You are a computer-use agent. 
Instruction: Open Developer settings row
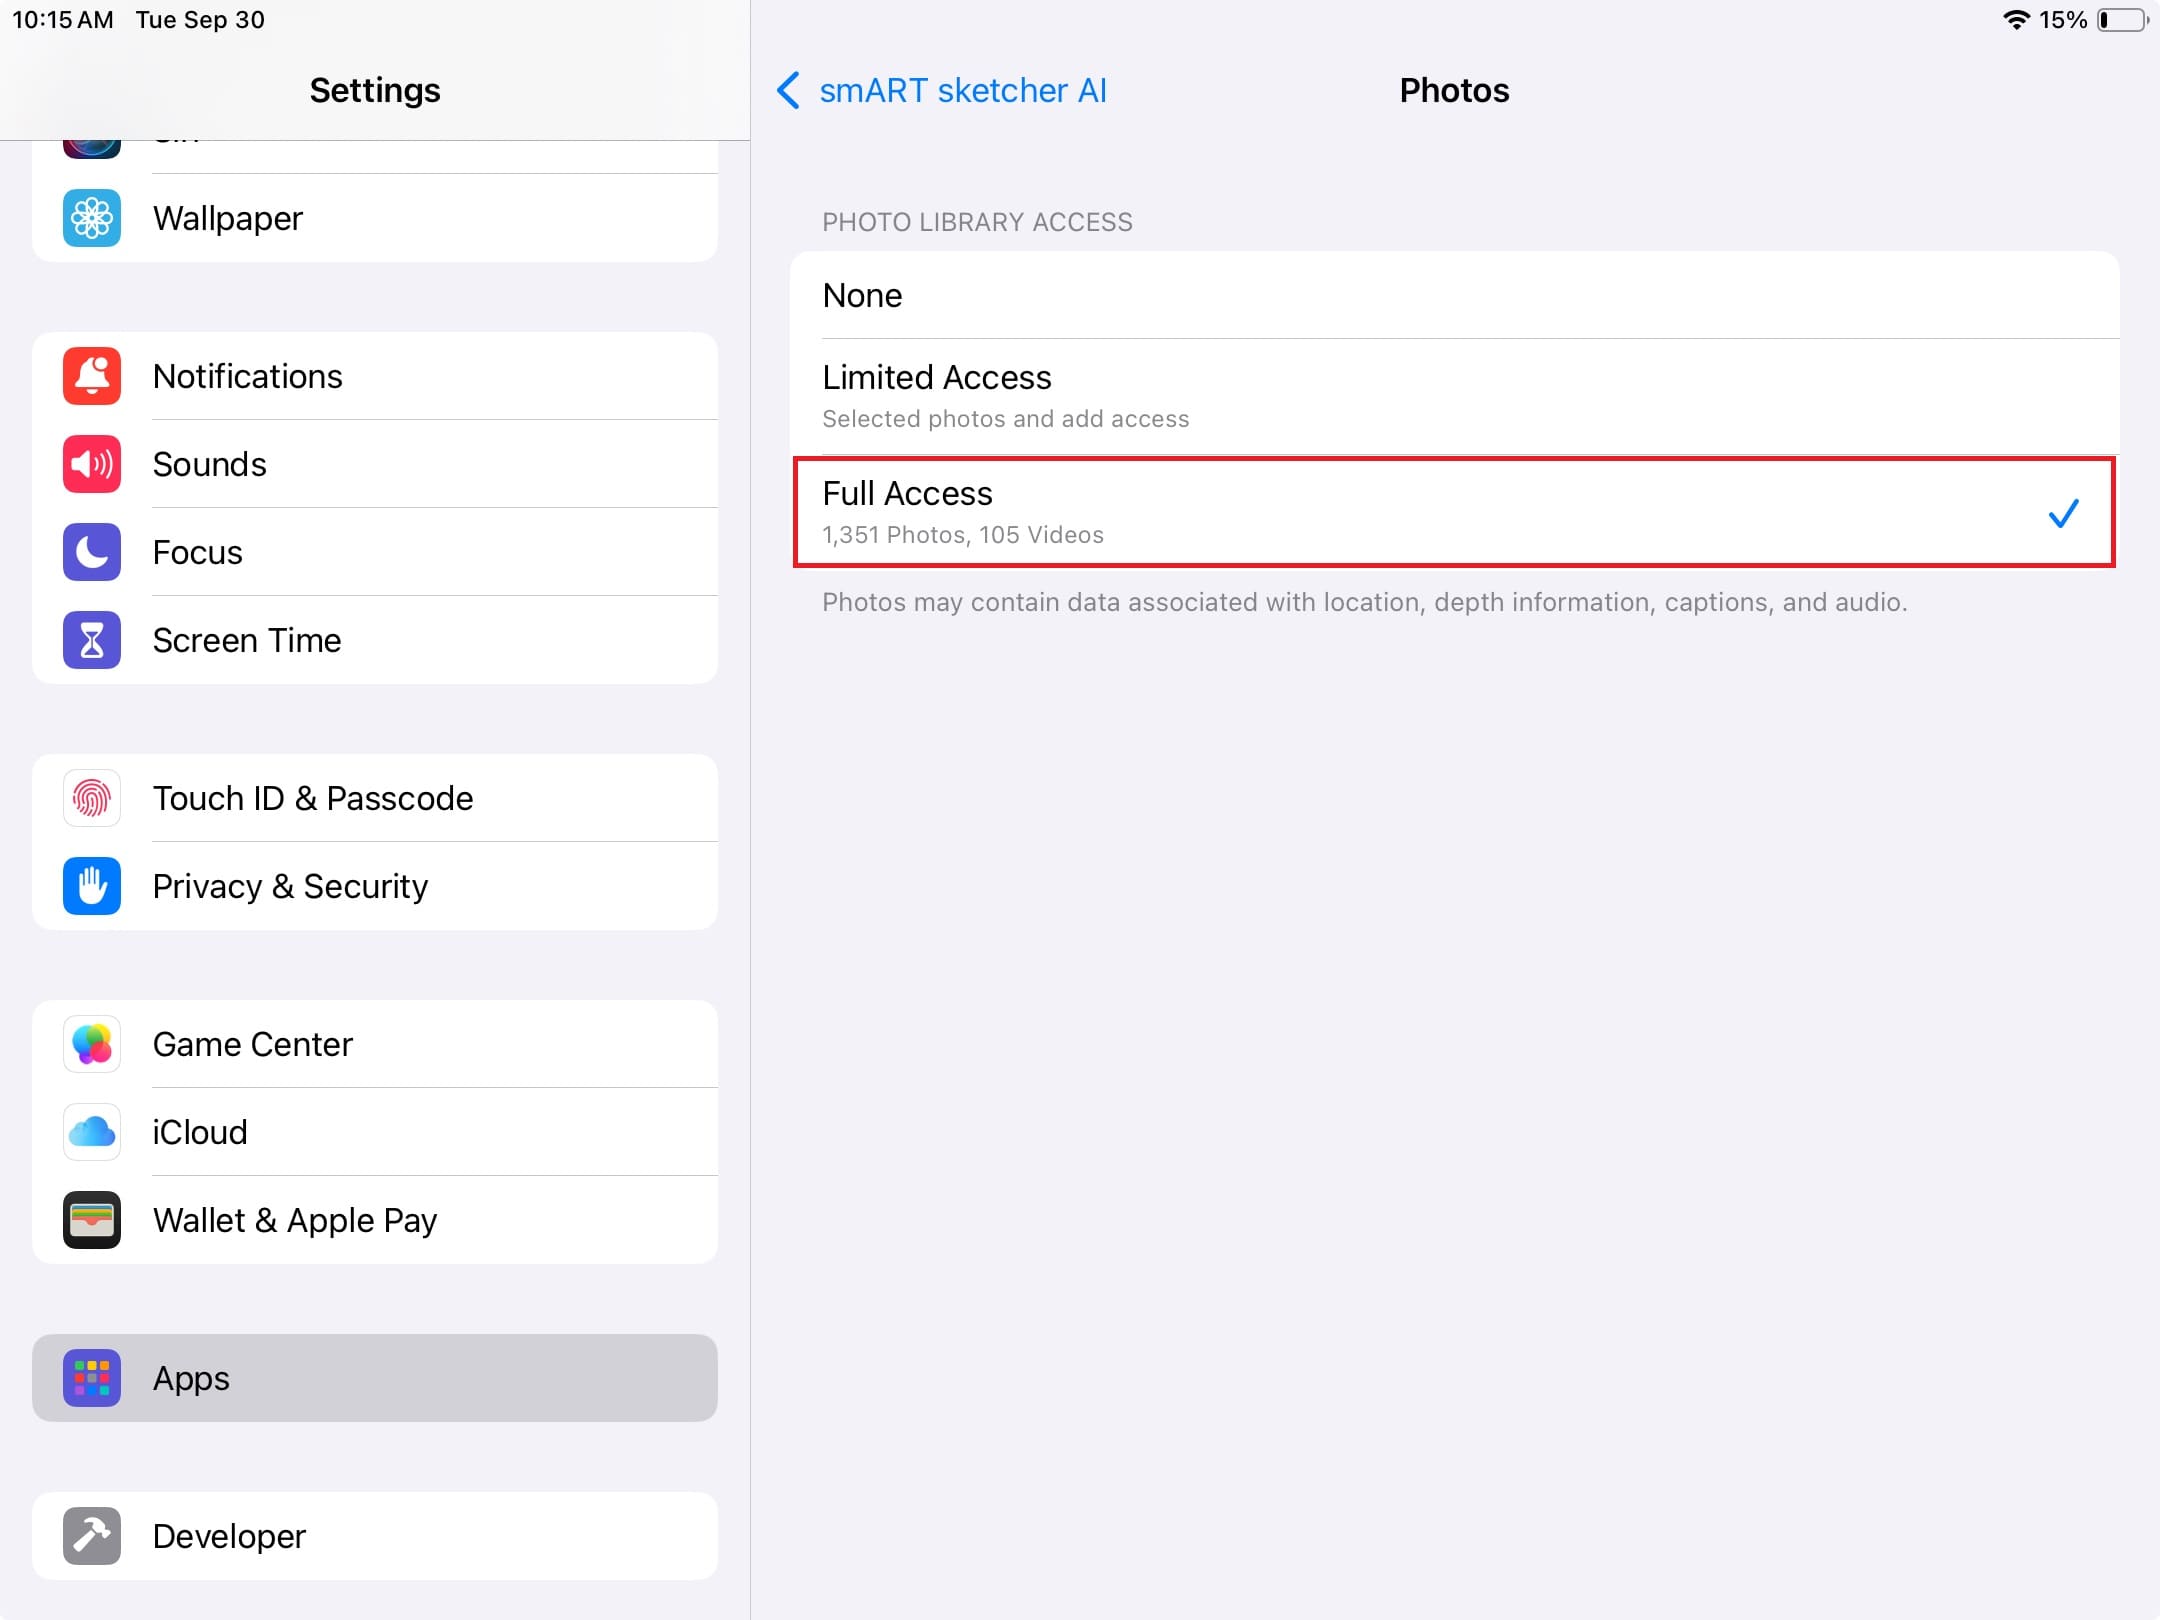(374, 1536)
